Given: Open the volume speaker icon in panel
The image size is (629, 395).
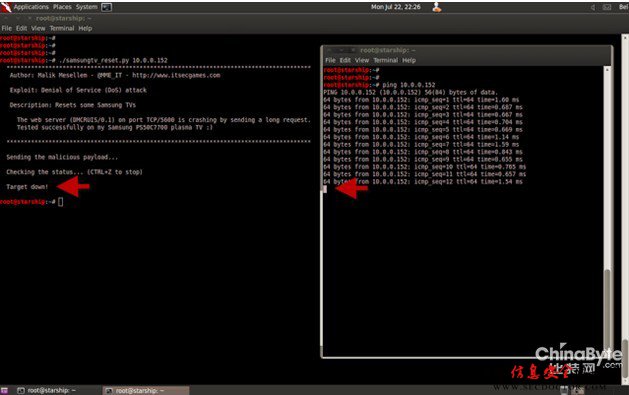Looking at the screenshot, I should 592,7.
